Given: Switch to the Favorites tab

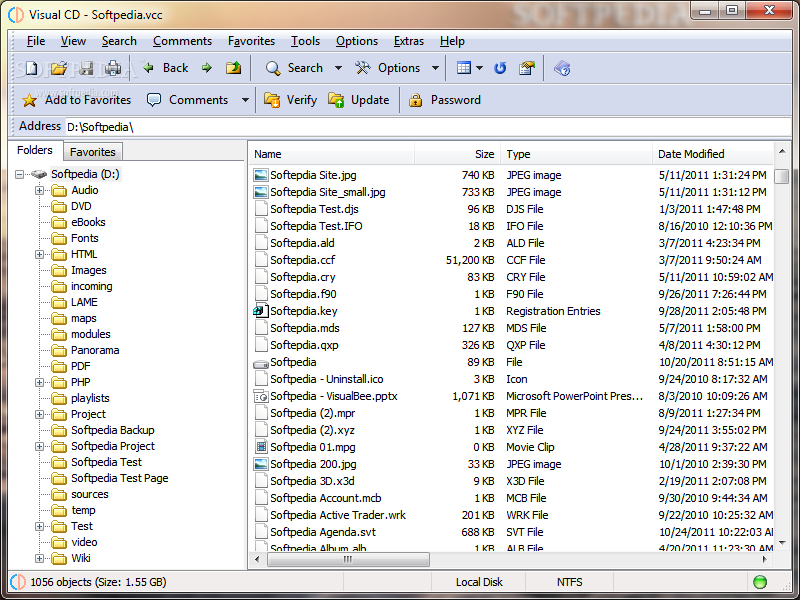Looking at the screenshot, I should click(x=93, y=152).
